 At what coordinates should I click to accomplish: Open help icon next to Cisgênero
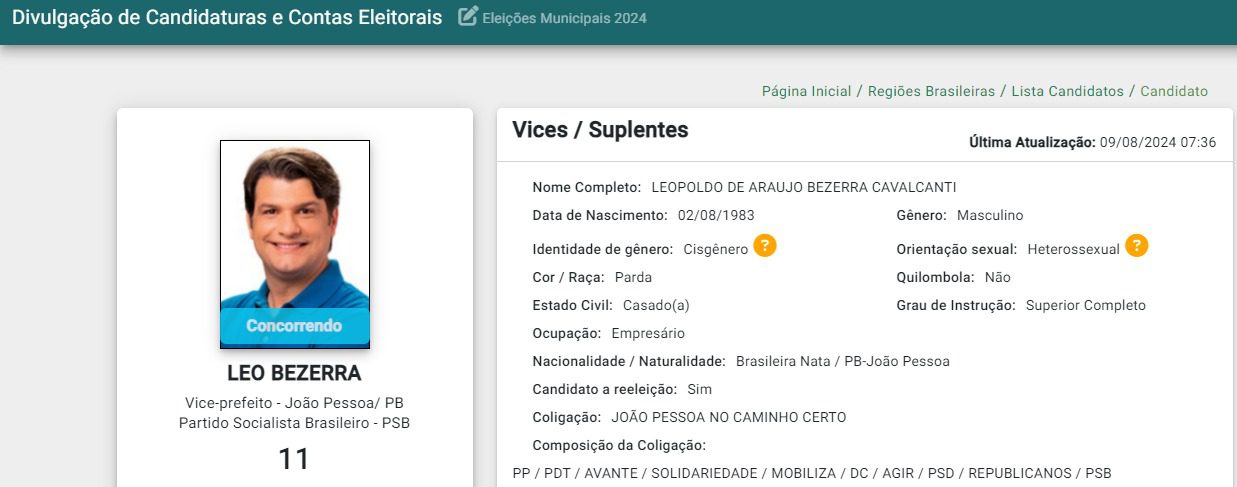tap(765, 246)
